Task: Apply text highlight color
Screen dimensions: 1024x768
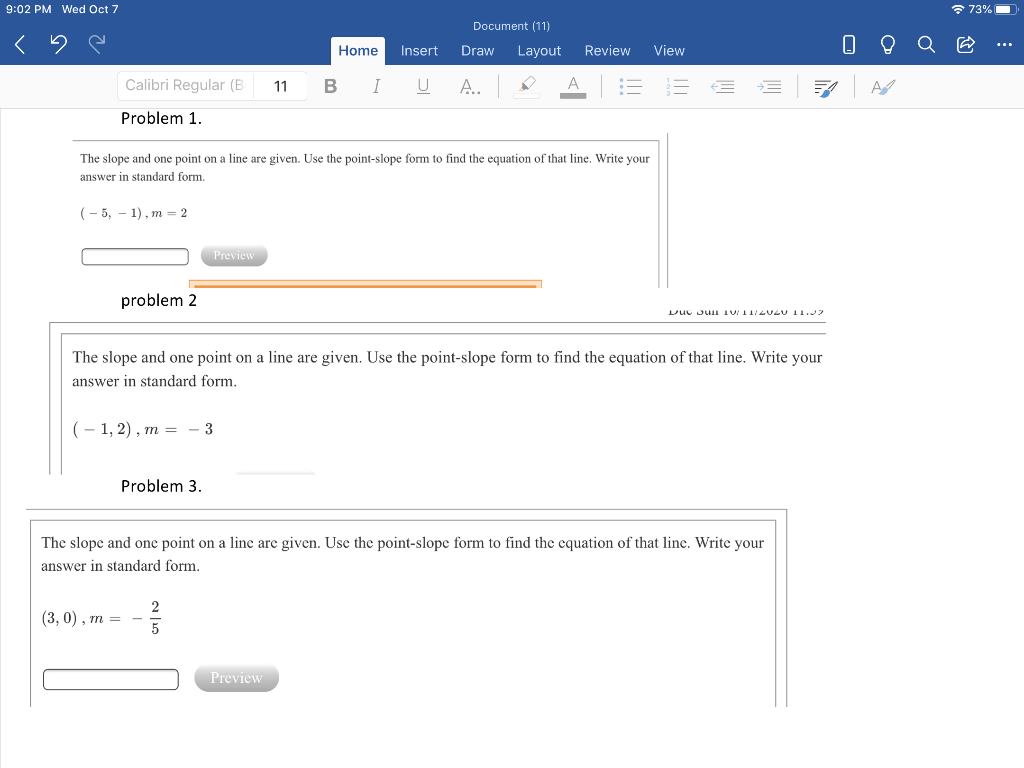Action: [x=526, y=86]
